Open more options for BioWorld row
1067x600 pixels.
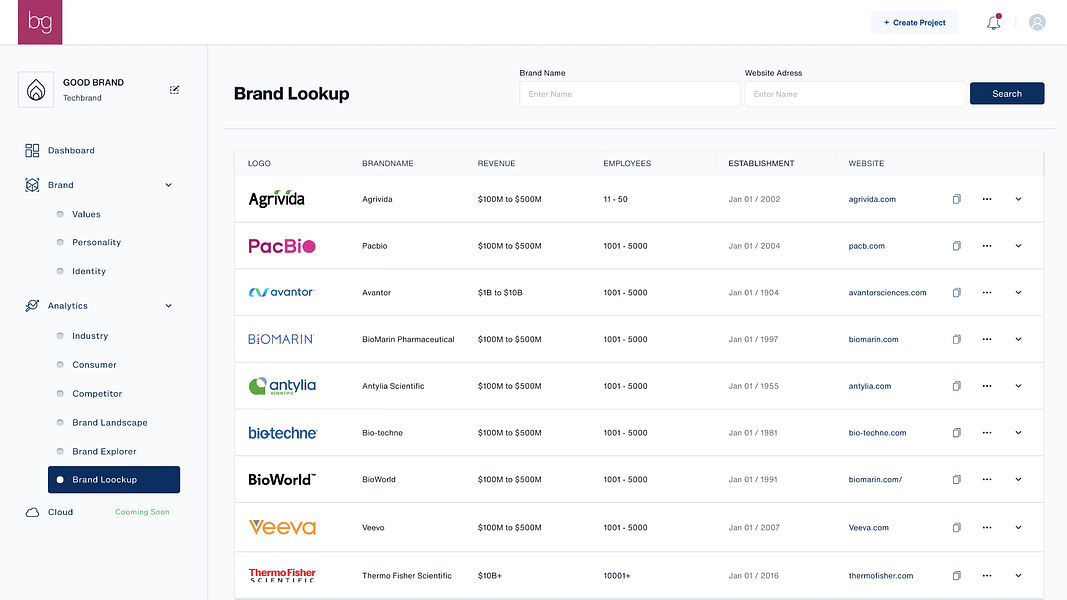987,480
